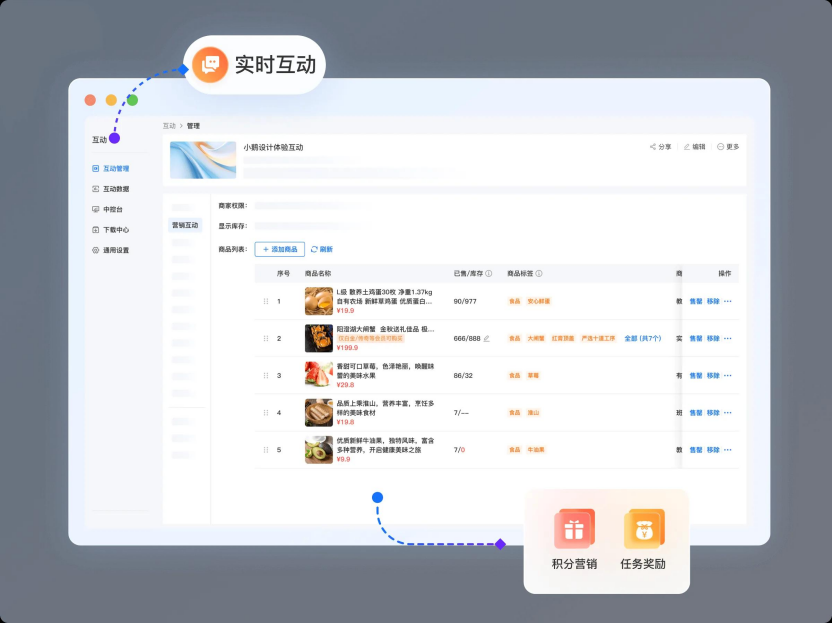Click the info icon beside 已售/库存 header

pos(489,271)
